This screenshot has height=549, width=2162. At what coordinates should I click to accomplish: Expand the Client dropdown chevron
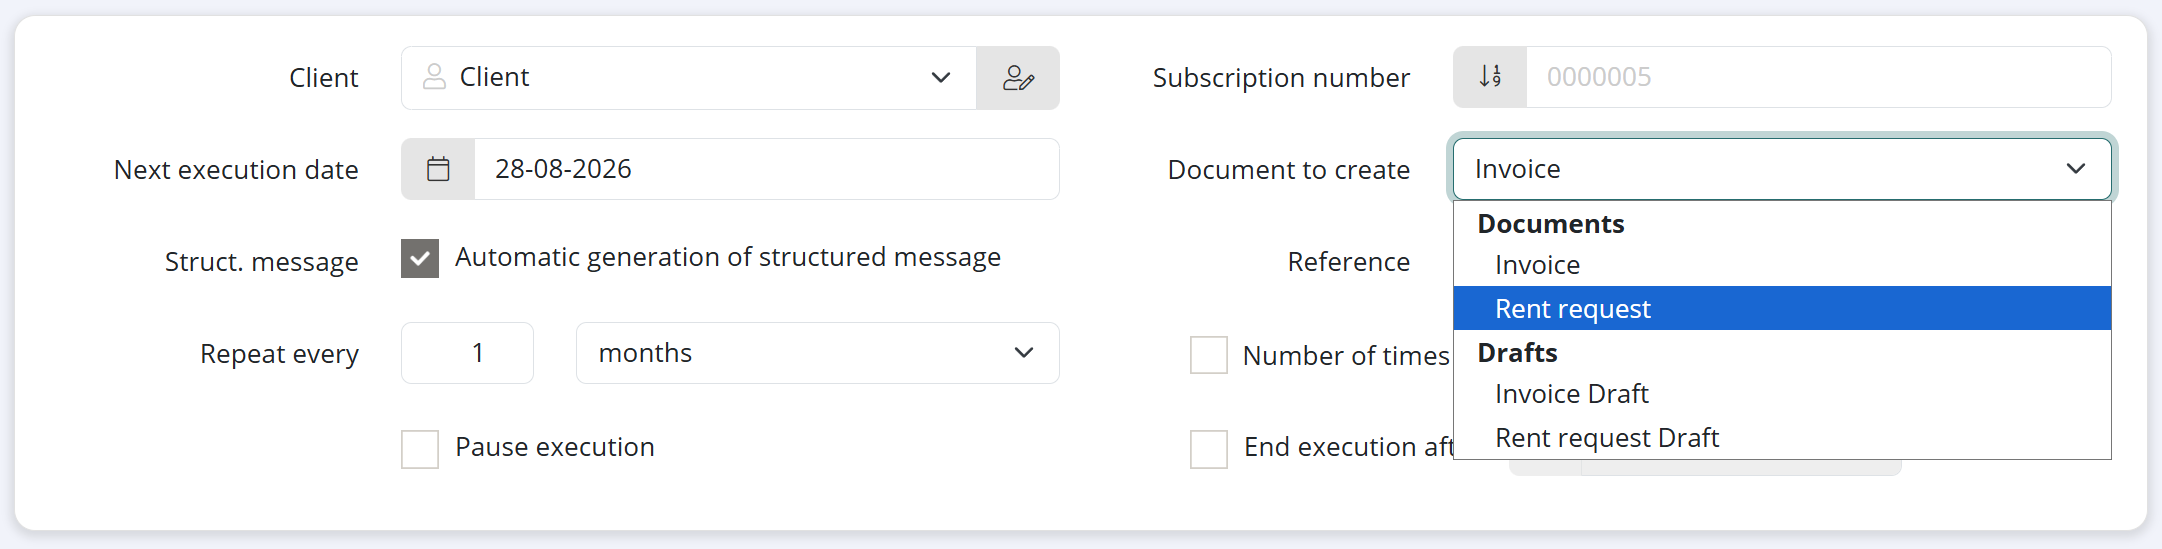coord(940,78)
